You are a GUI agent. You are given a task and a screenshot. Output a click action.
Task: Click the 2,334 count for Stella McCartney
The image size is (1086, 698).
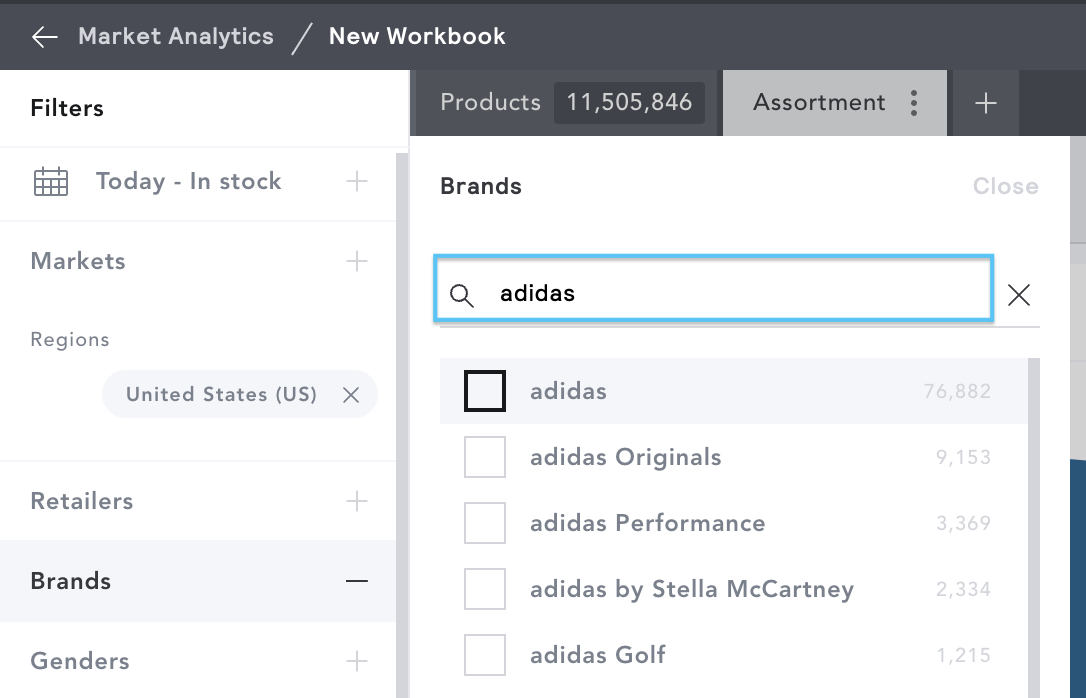click(963, 589)
